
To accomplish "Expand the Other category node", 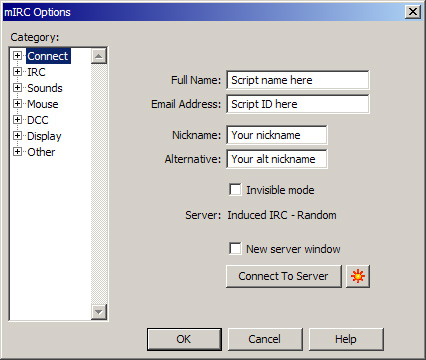I will pyautogui.click(x=17, y=152).
